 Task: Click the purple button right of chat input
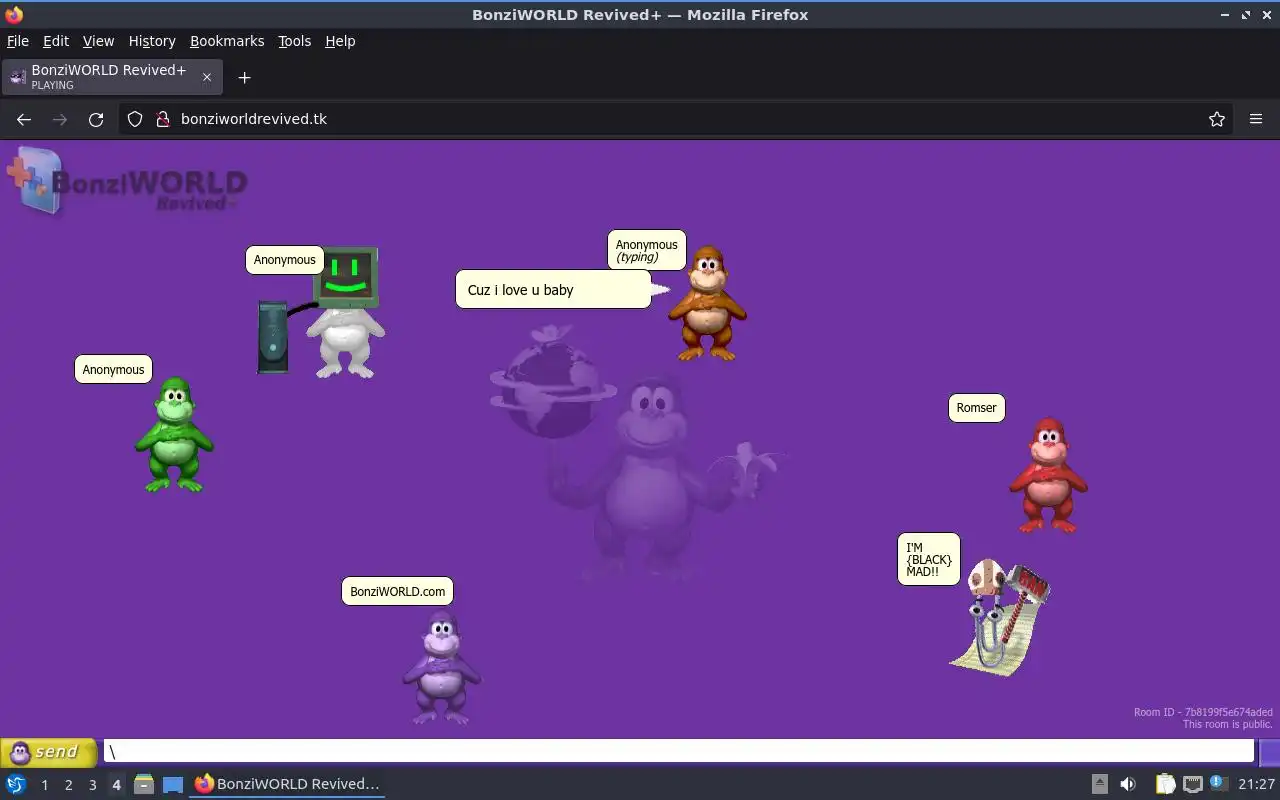pos(1268,752)
